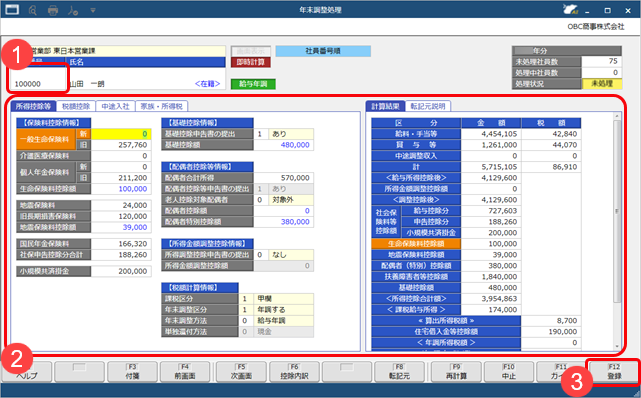Image resolution: width=641 pixels, height=398 pixels.
Task: Click the settings check icon in the title bar
Action: coord(73,10)
